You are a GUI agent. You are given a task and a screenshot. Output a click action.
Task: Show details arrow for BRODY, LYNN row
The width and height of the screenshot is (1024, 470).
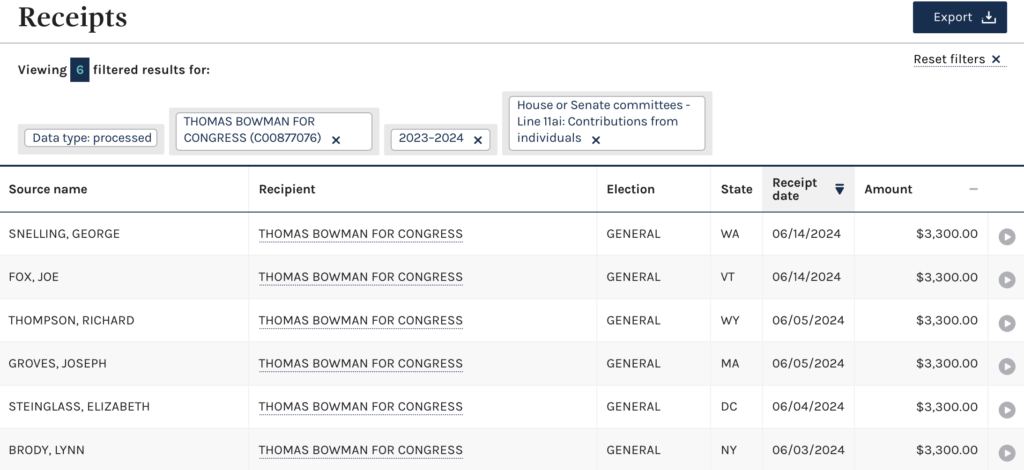(x=1006, y=452)
